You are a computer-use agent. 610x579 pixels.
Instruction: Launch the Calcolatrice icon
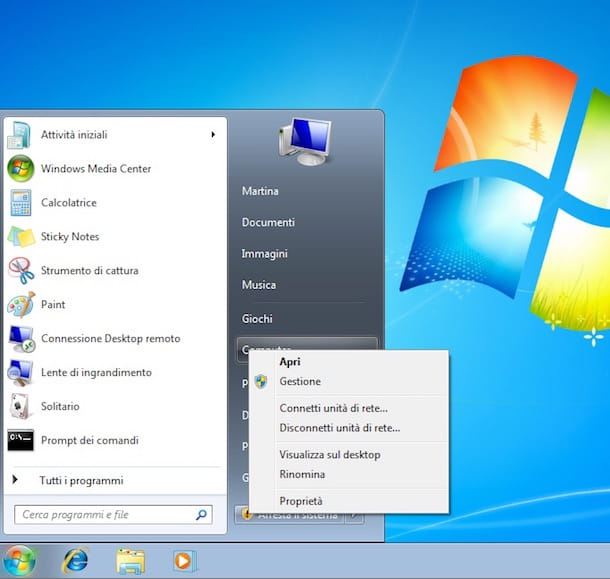click(21, 202)
